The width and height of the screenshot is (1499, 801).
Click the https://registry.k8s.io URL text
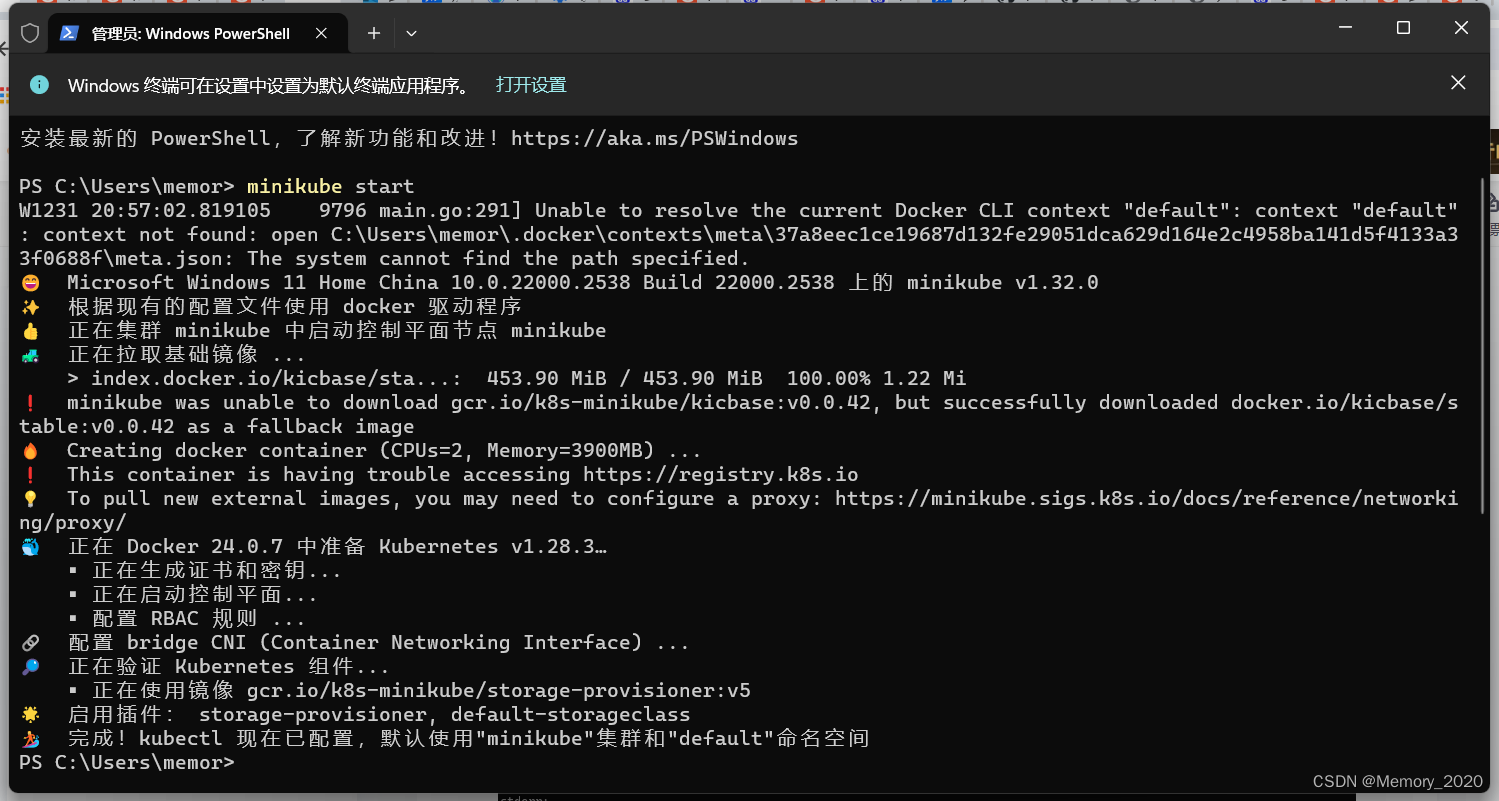pyautogui.click(x=720, y=474)
